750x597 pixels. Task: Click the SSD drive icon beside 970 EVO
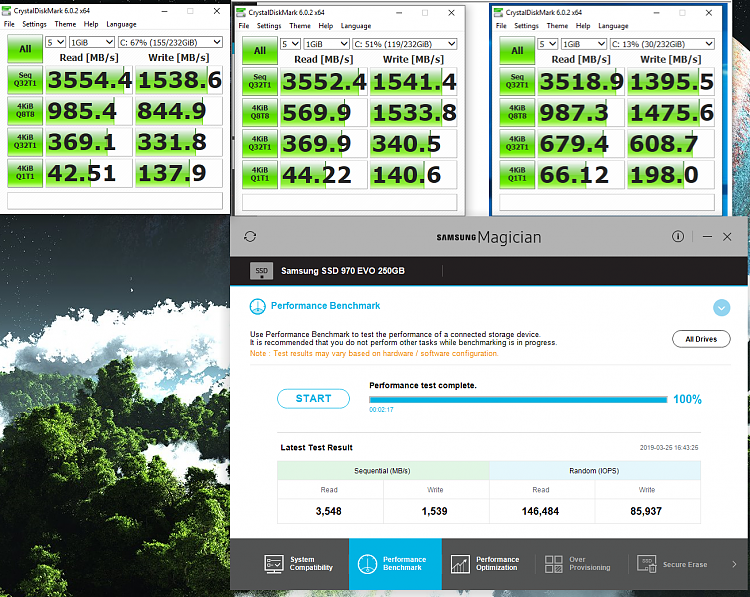pyautogui.click(x=262, y=271)
